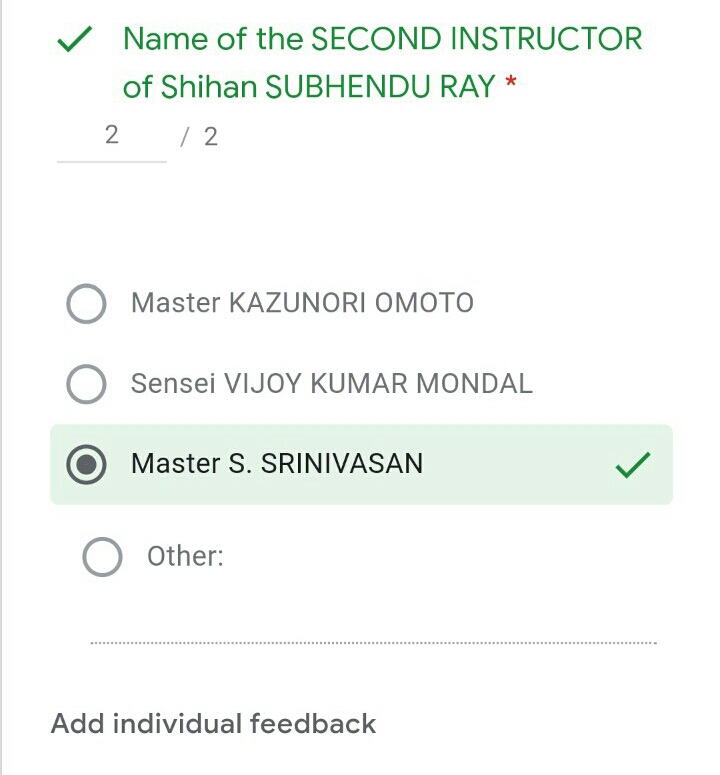
Task: Click the 'Master S. SRINIVASAN' option label
Action: 277,464
